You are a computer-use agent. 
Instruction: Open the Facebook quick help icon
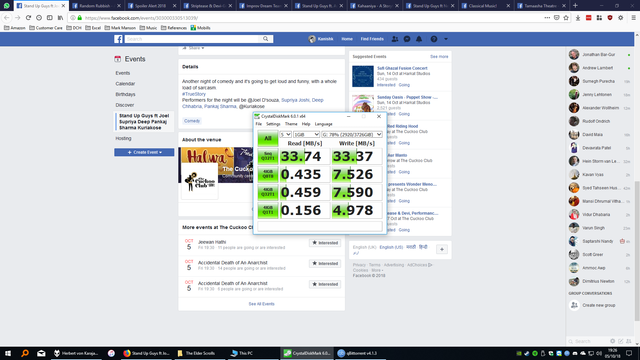click(434, 39)
